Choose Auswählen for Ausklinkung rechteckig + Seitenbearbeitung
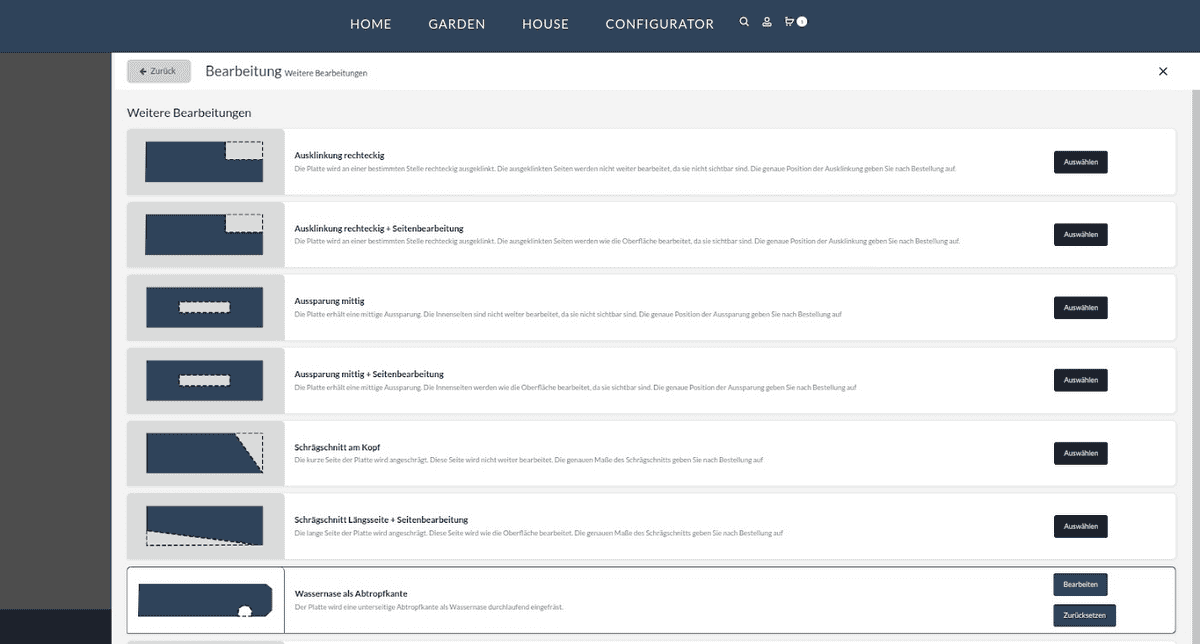 1080,235
